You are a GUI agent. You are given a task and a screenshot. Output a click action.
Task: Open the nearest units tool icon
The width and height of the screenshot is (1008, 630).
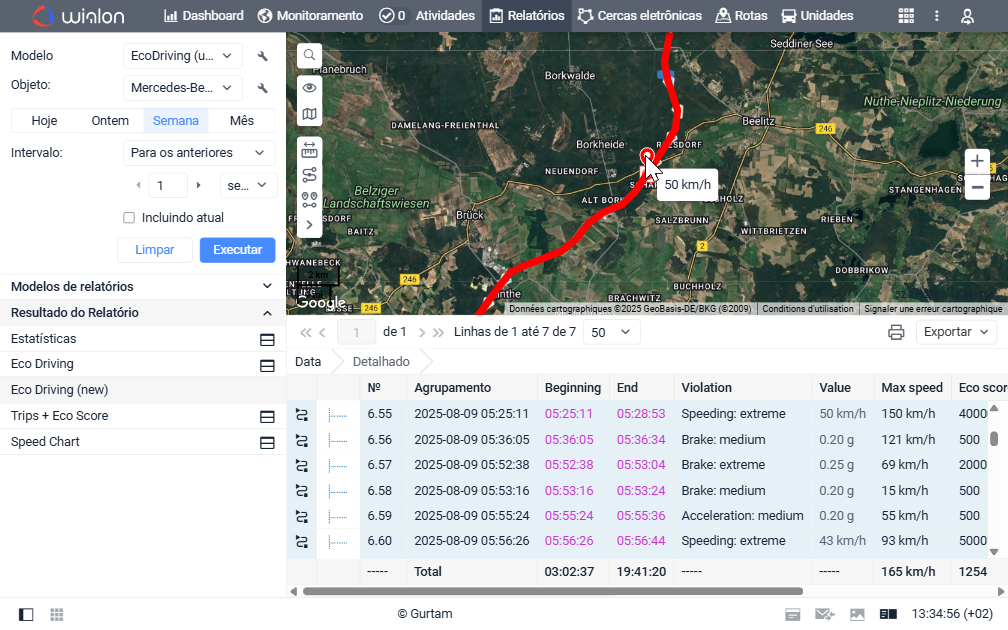[309, 200]
